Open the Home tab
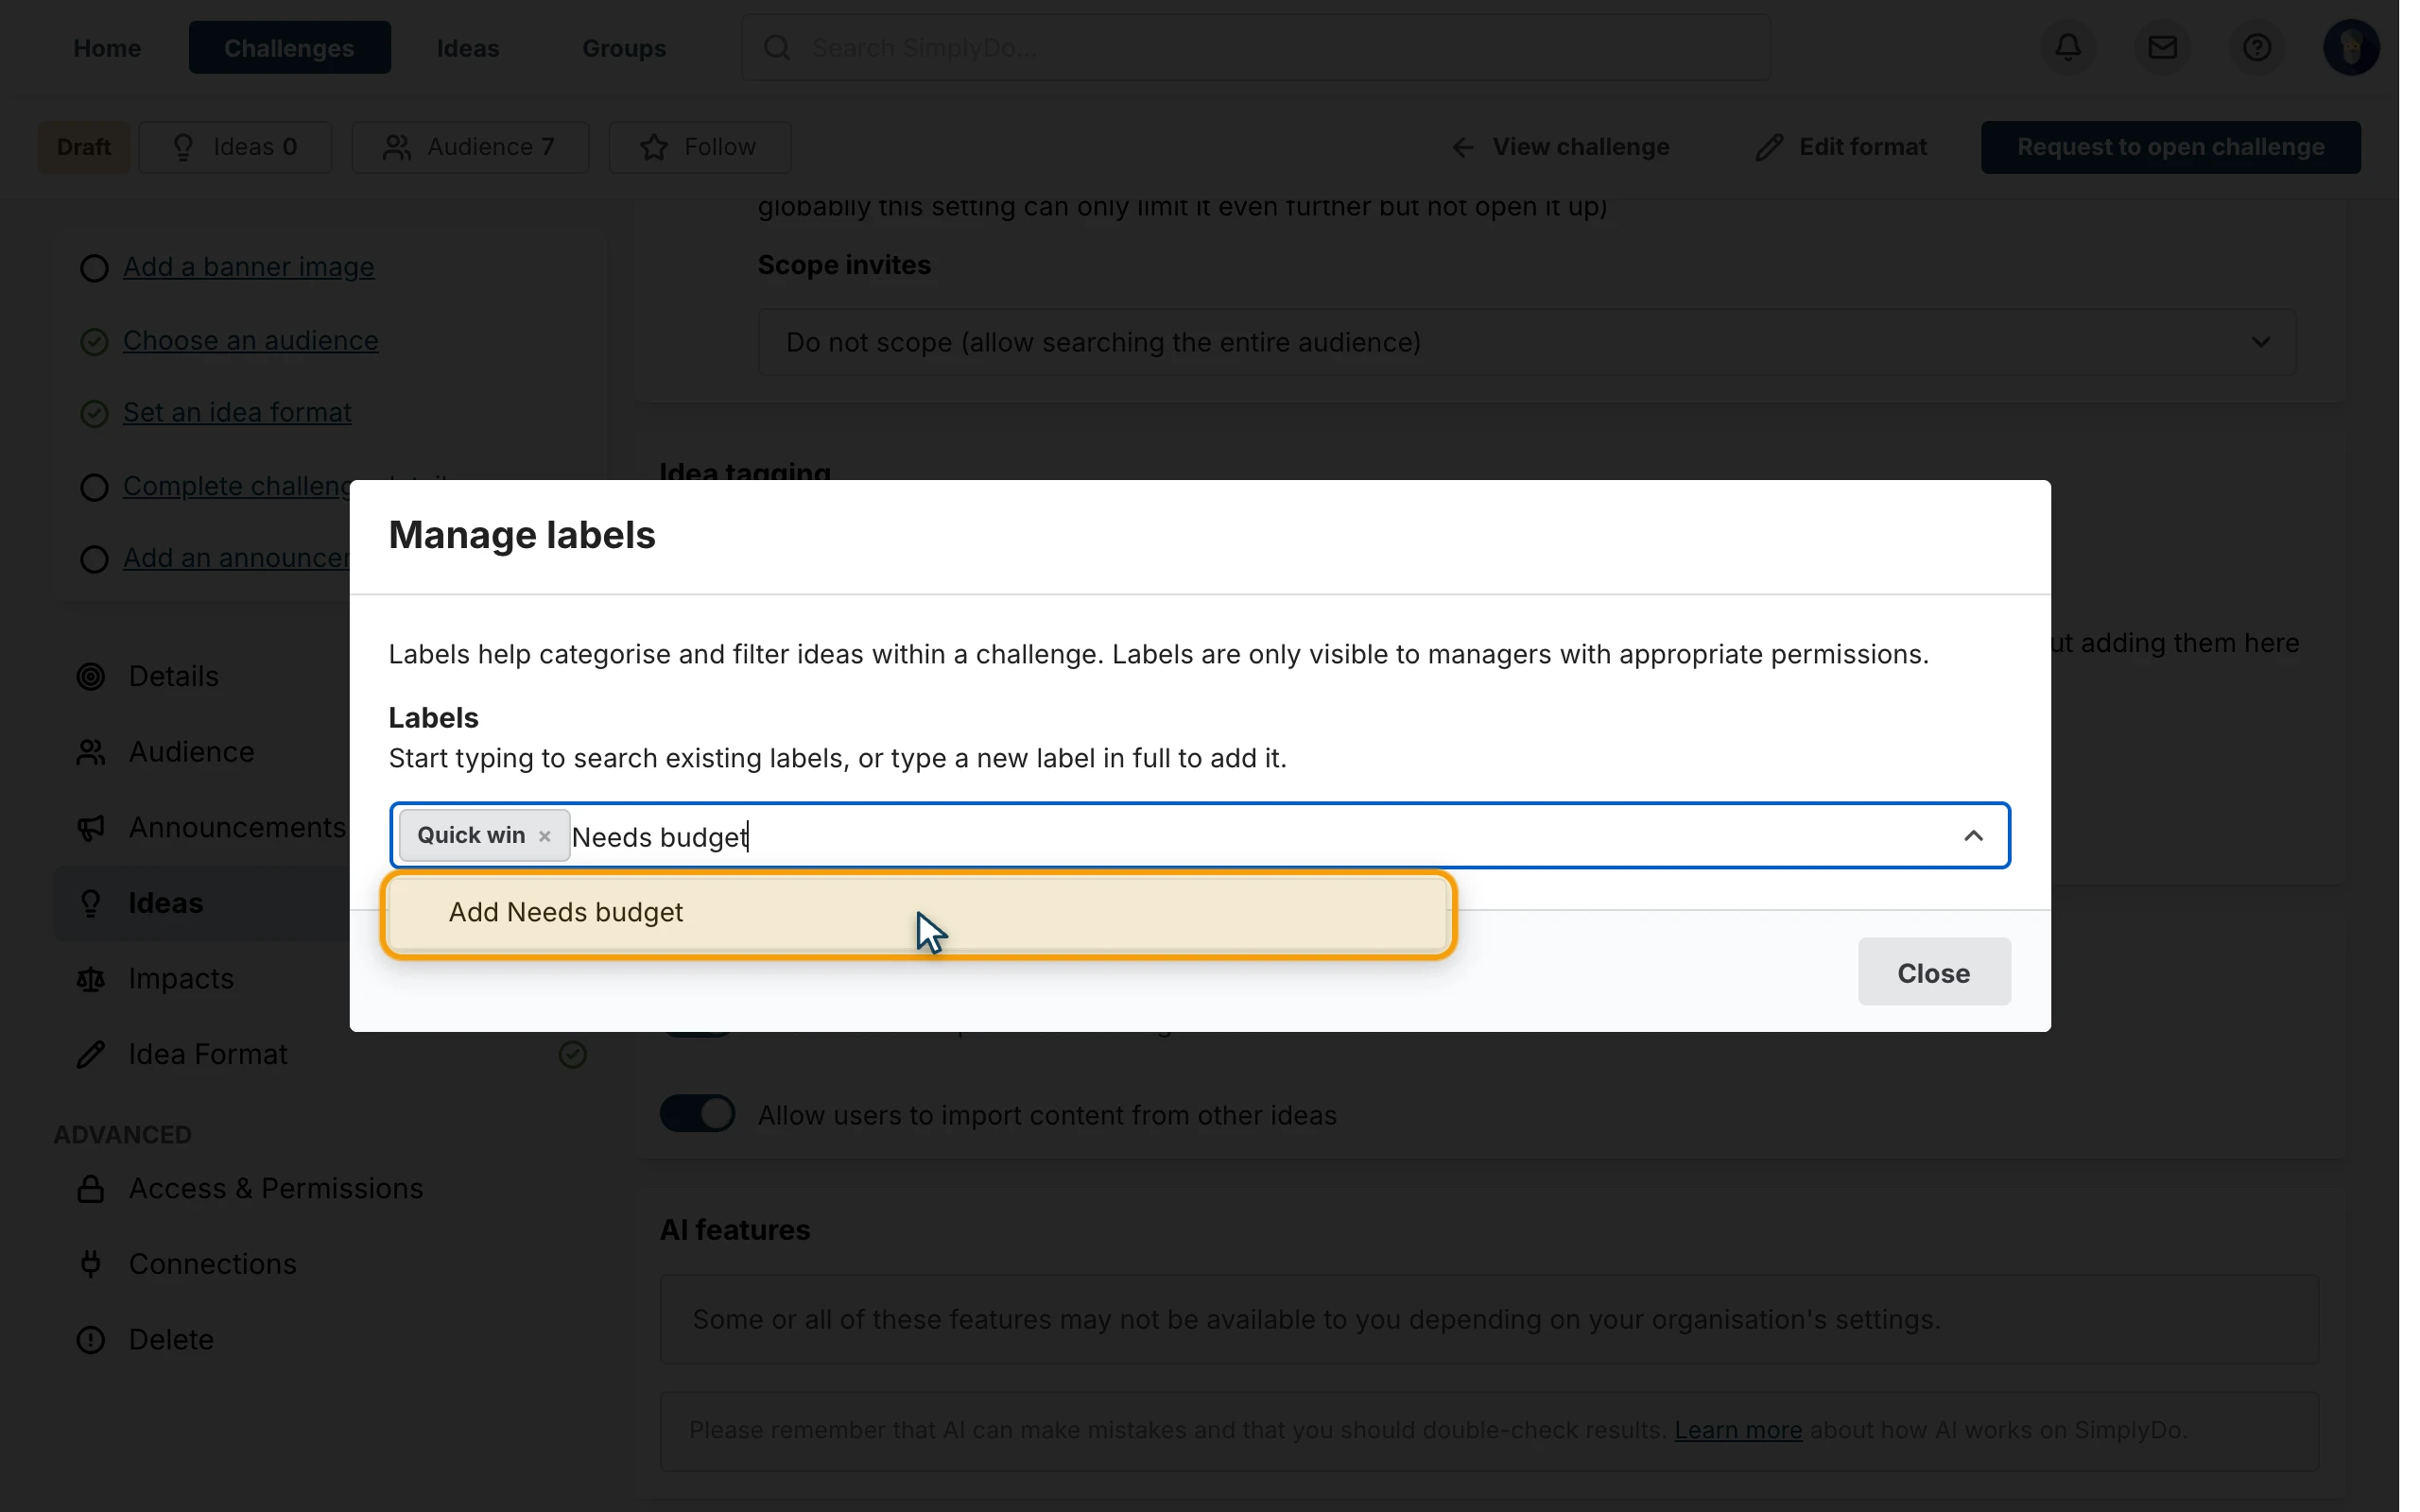 [x=107, y=47]
